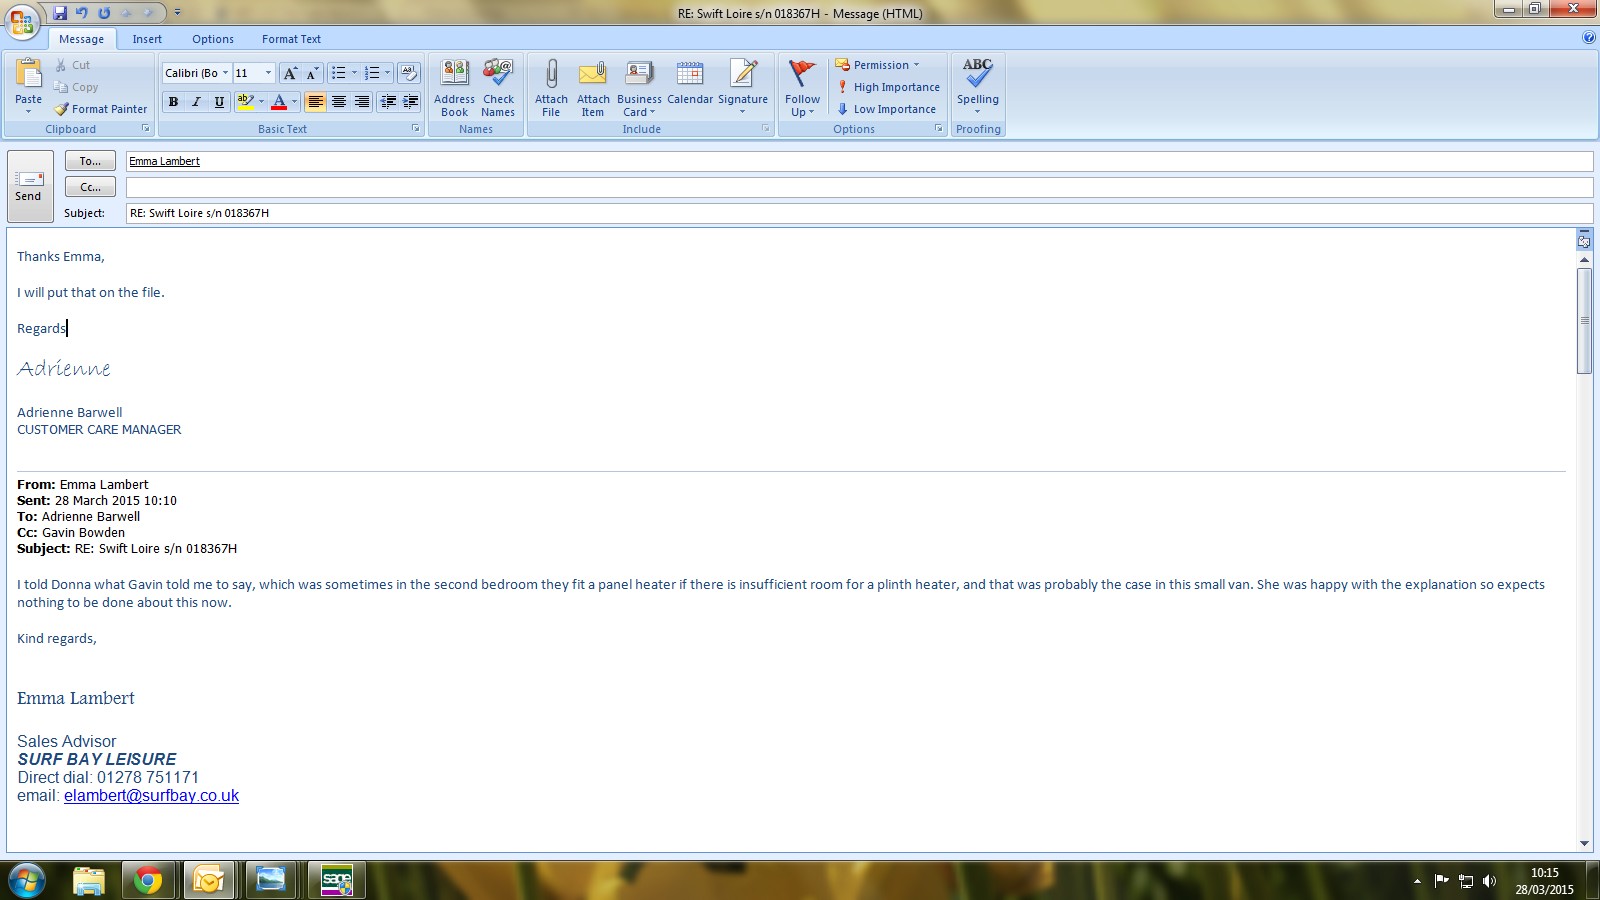This screenshot has height=900, width=1600.
Task: Open the font size dropdown
Action: (x=268, y=73)
